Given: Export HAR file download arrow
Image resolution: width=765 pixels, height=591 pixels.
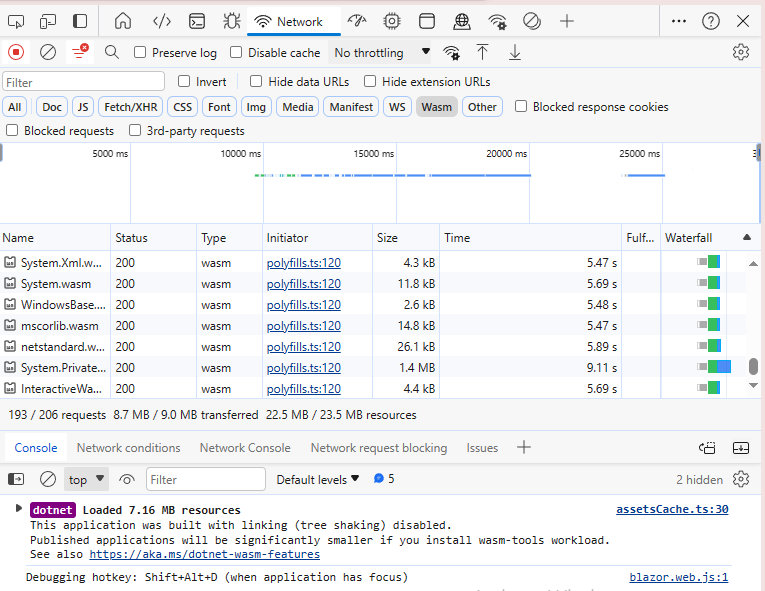Looking at the screenshot, I should point(515,52).
